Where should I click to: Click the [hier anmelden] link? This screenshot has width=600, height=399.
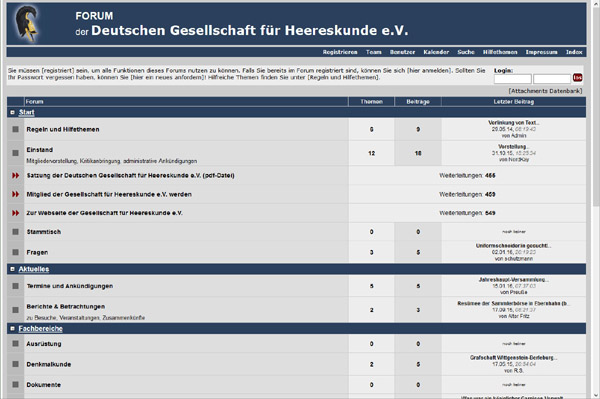[x=429, y=71]
